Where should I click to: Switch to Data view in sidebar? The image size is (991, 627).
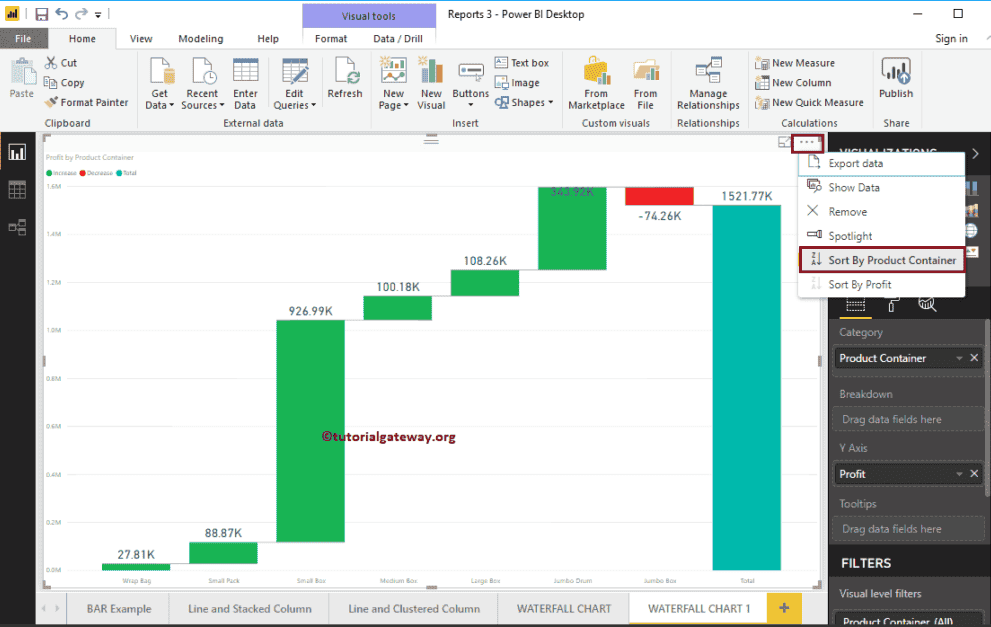tap(17, 190)
